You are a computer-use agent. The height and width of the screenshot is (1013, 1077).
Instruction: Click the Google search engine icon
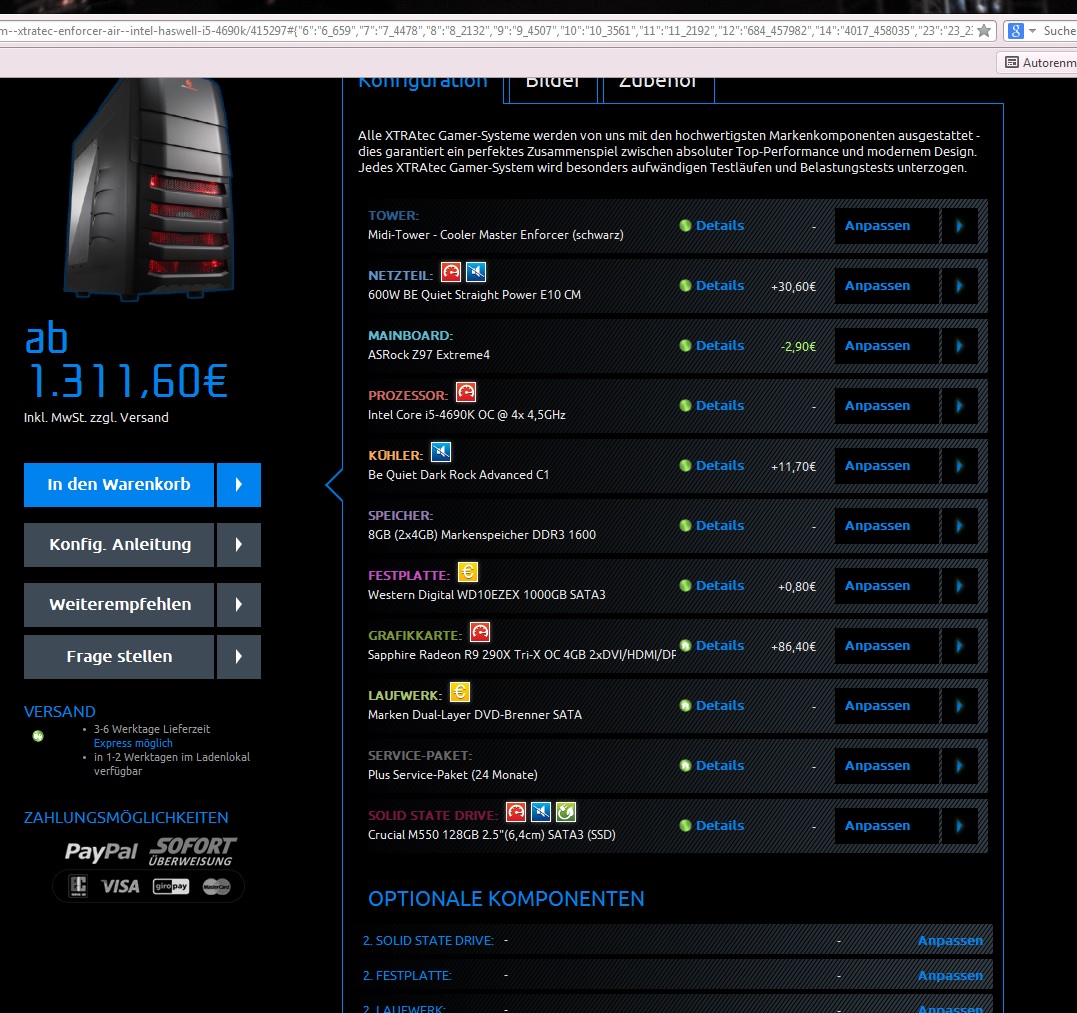click(1016, 31)
